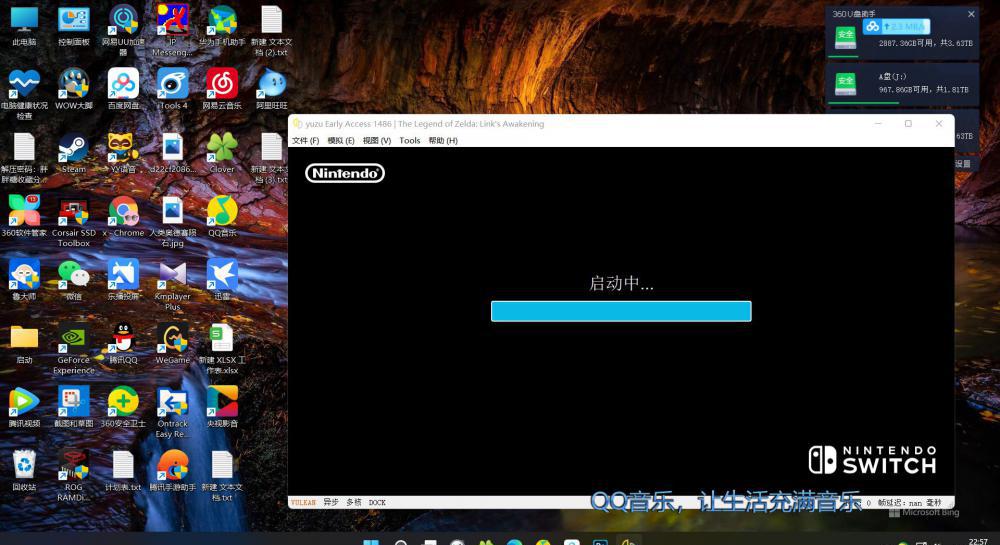Open 文件 (F) menu in yuzu

(x=305, y=140)
